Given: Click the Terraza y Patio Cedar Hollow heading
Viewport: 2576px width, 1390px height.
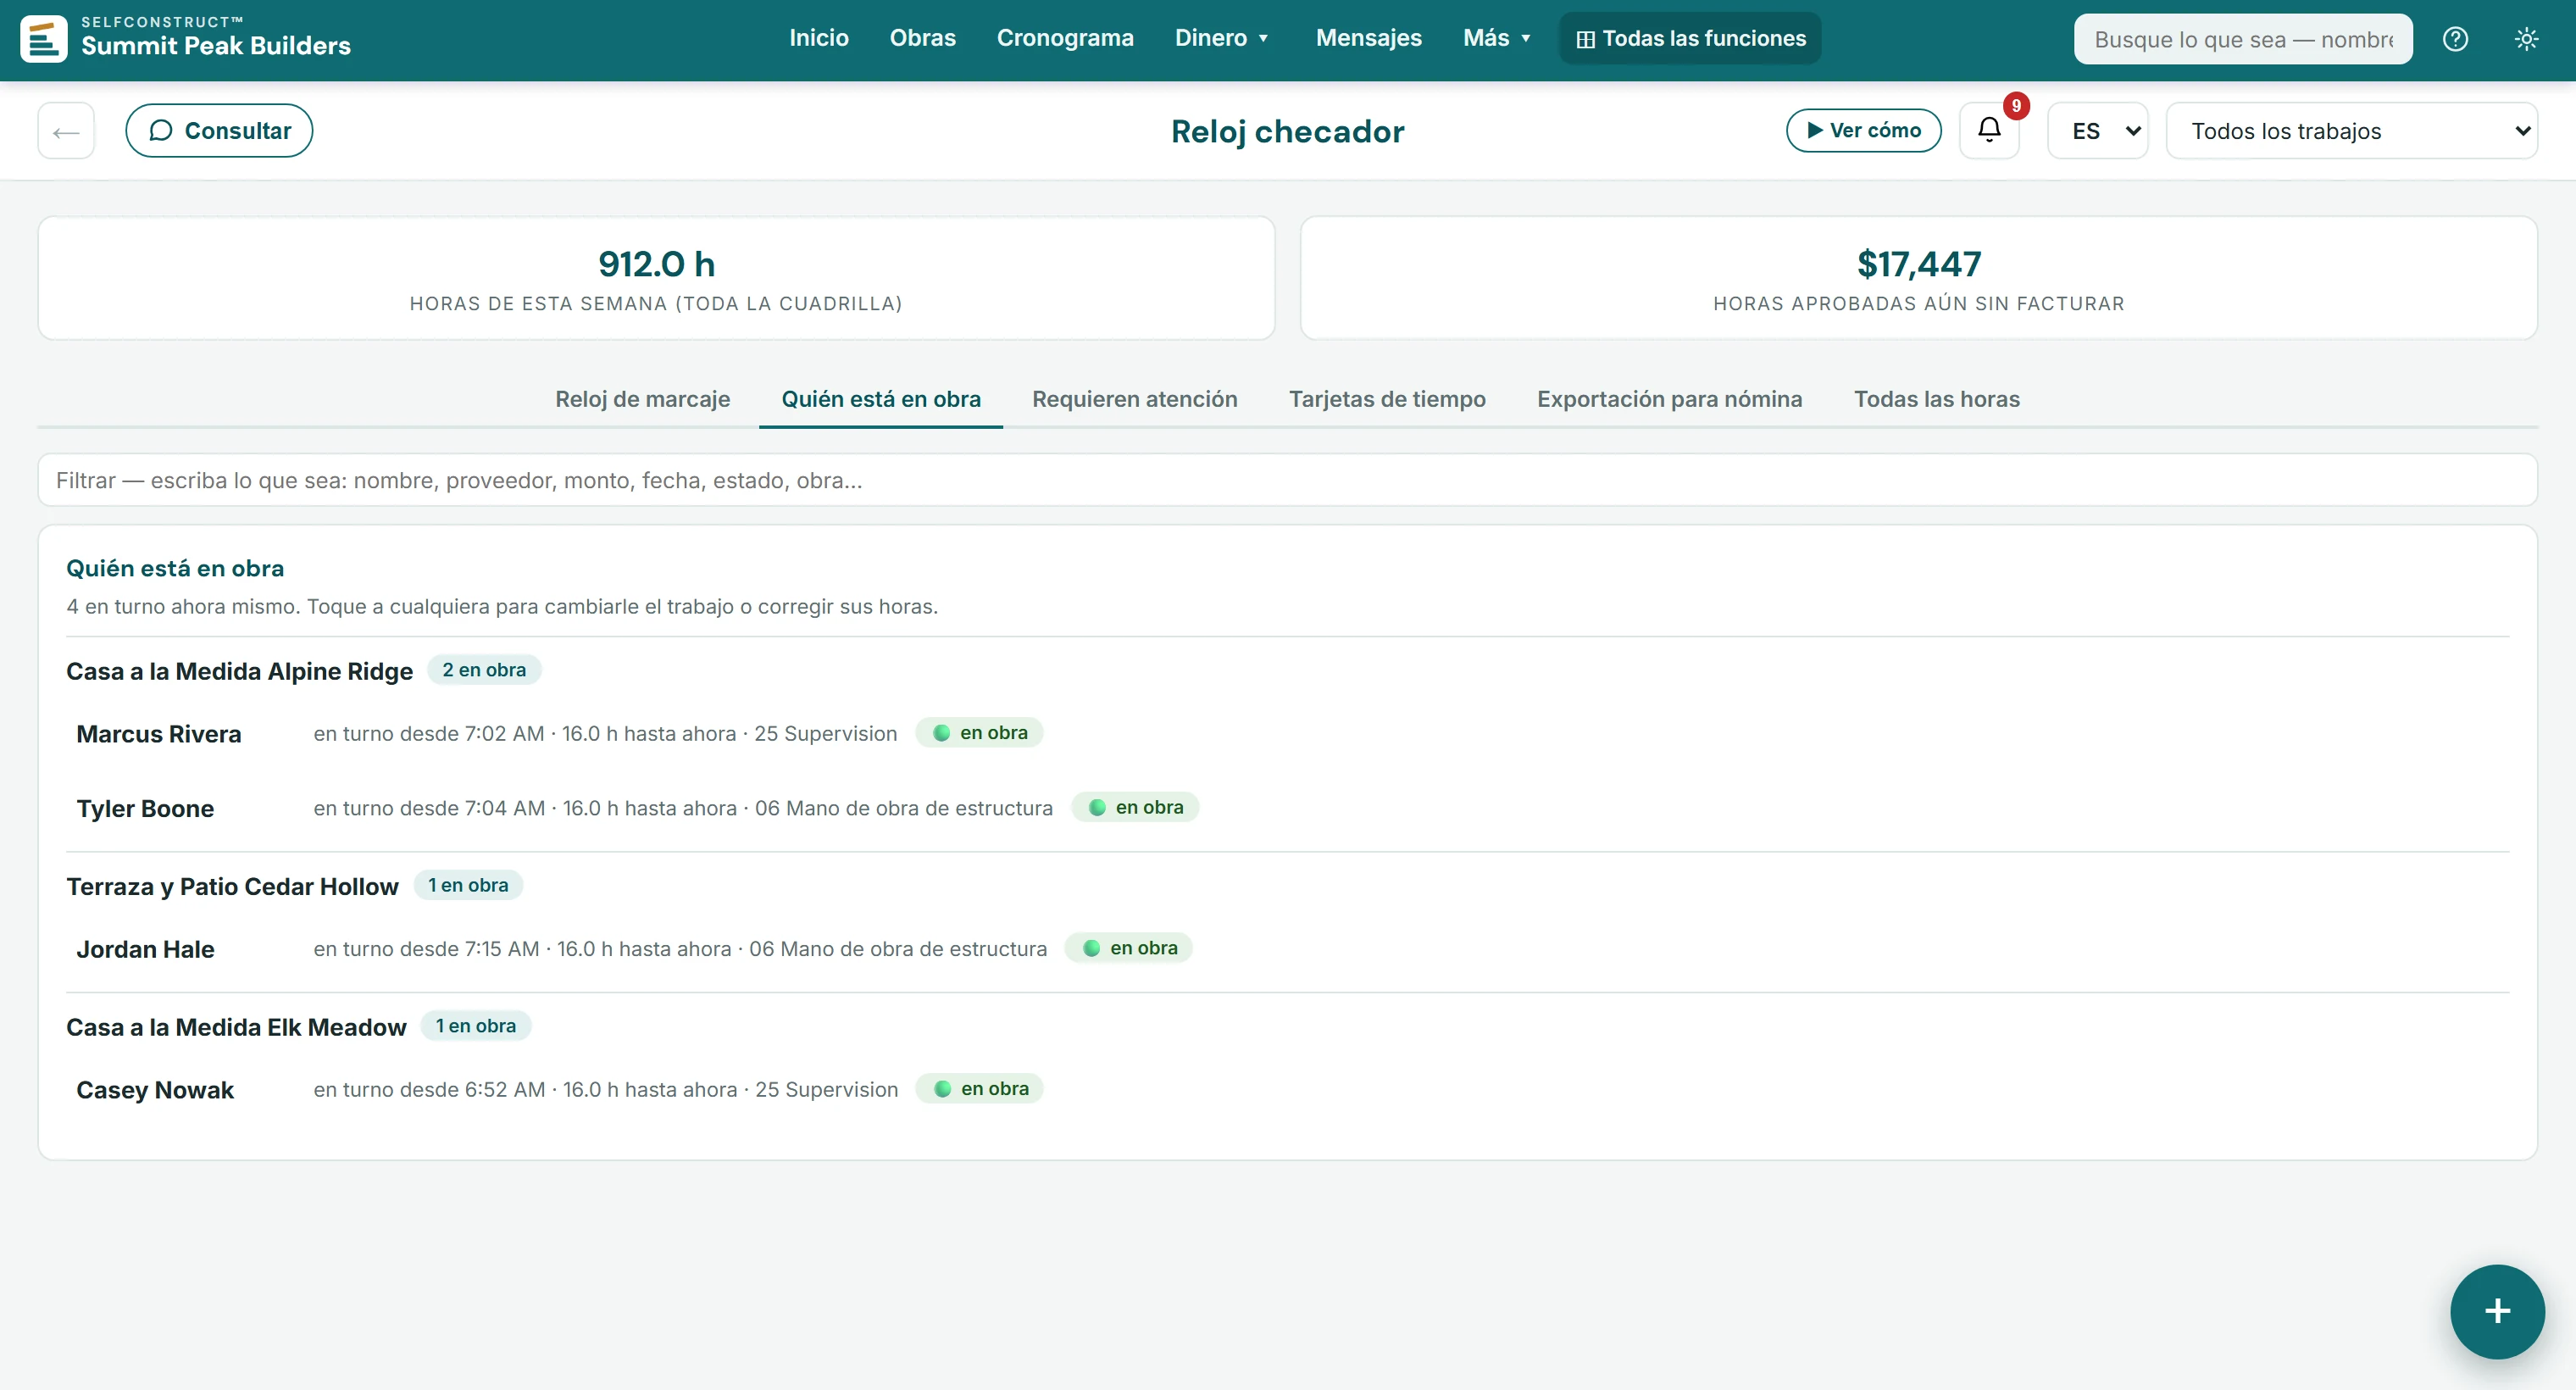Looking at the screenshot, I should pos(232,886).
